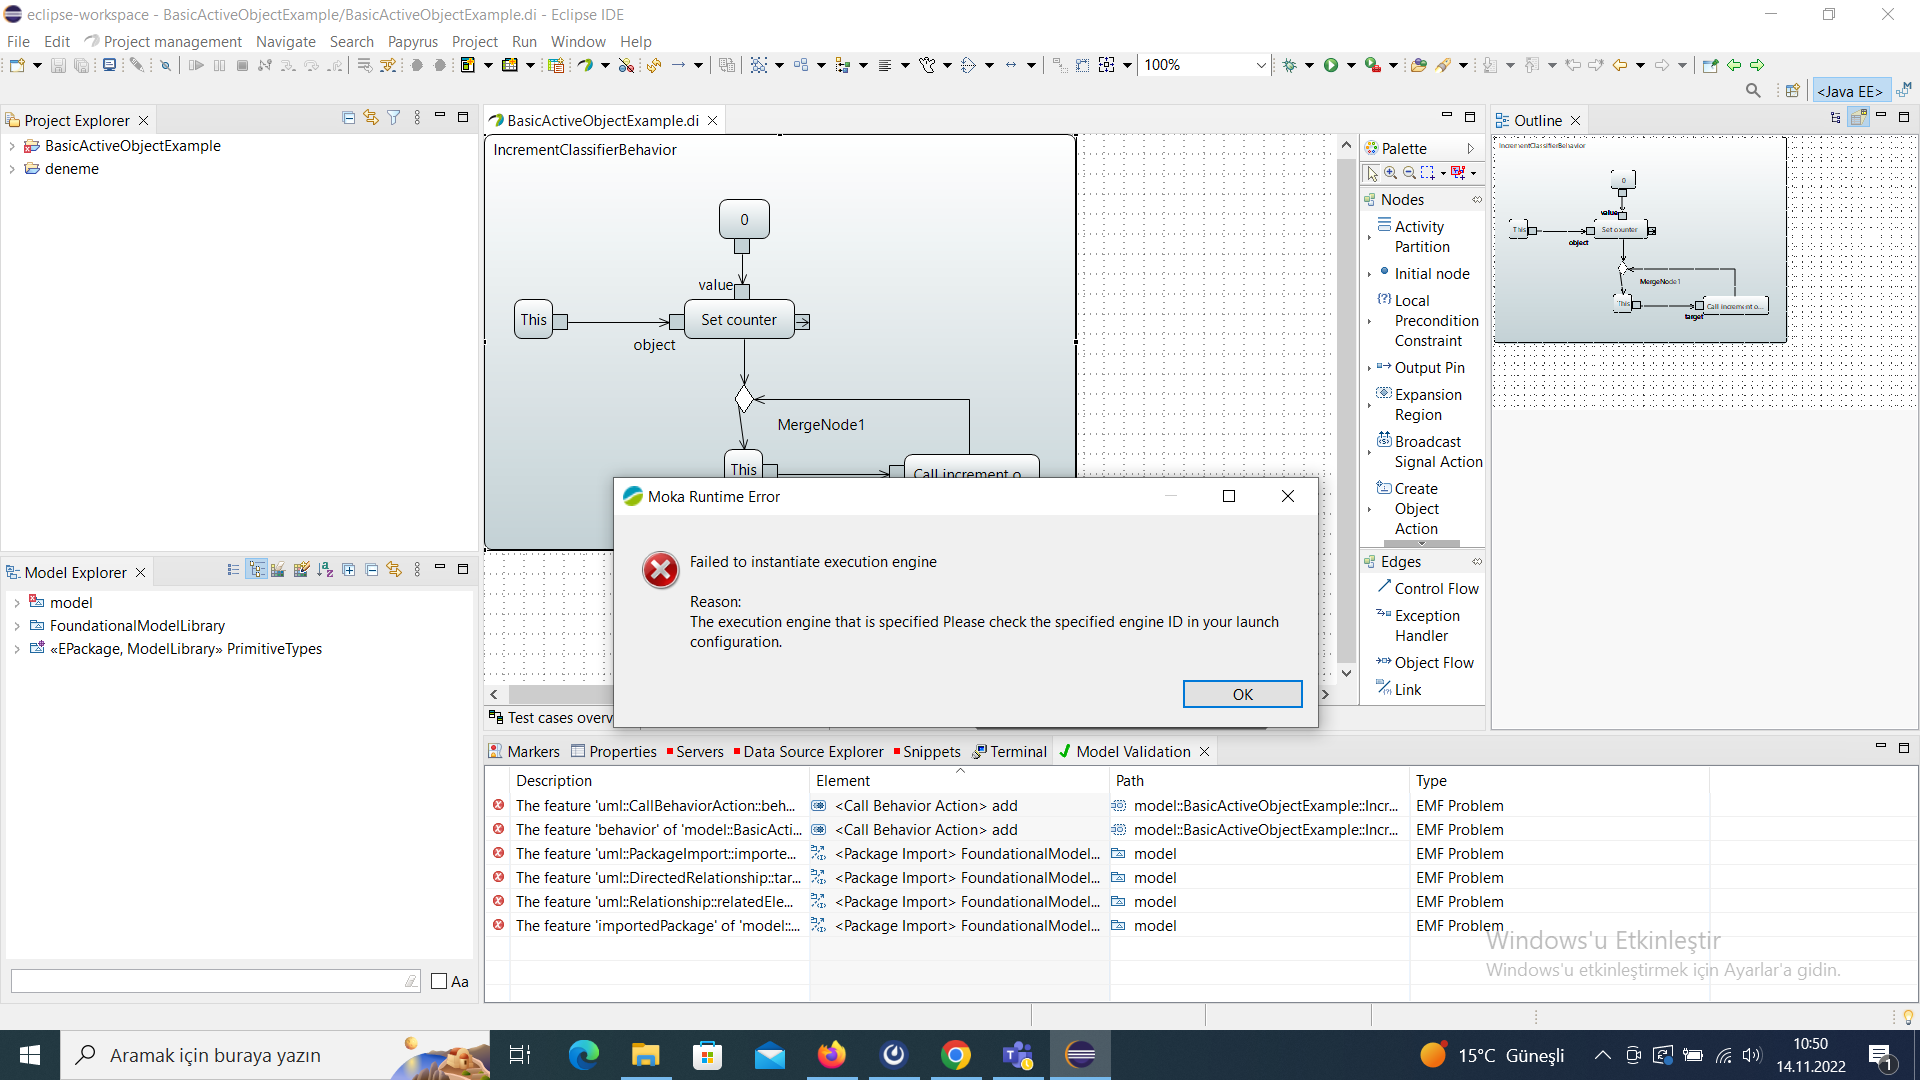1920x1080 pixels.
Task: Switch to the Java EE perspective
Action: click(x=1850, y=91)
